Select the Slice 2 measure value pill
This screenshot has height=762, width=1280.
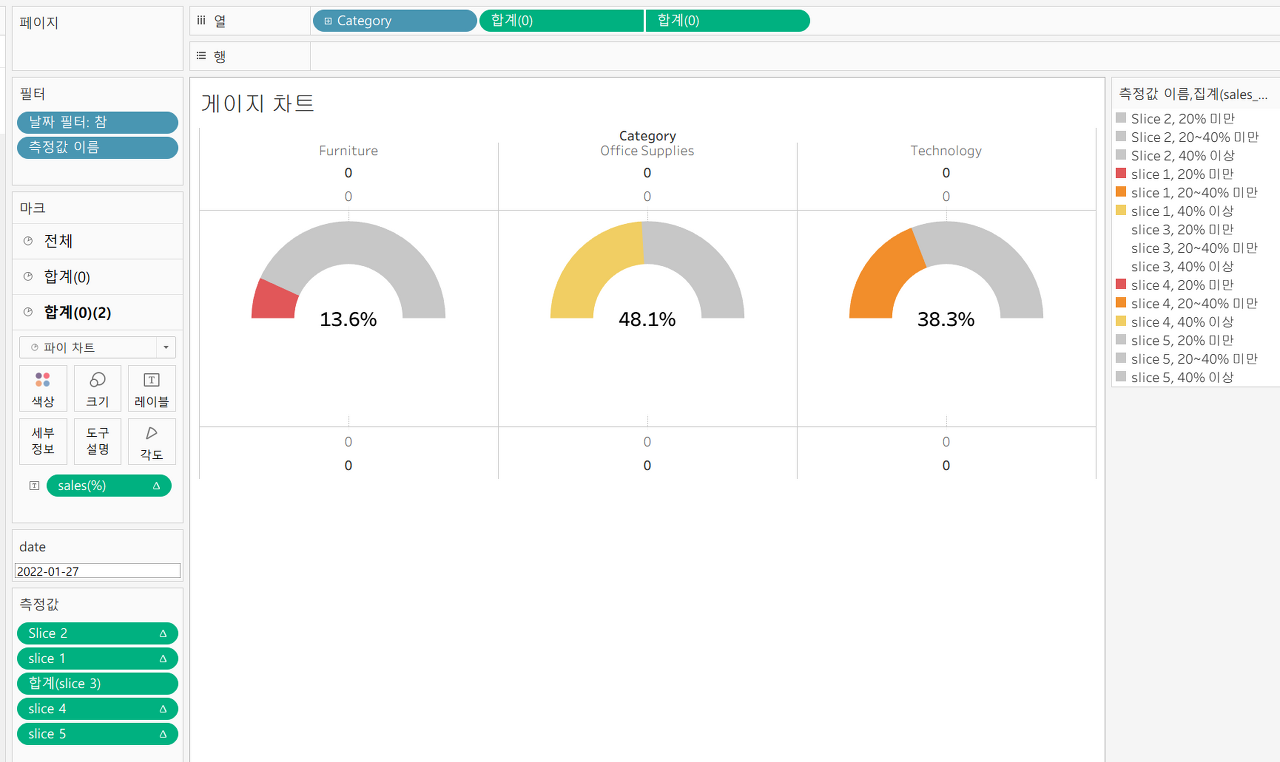pos(97,633)
